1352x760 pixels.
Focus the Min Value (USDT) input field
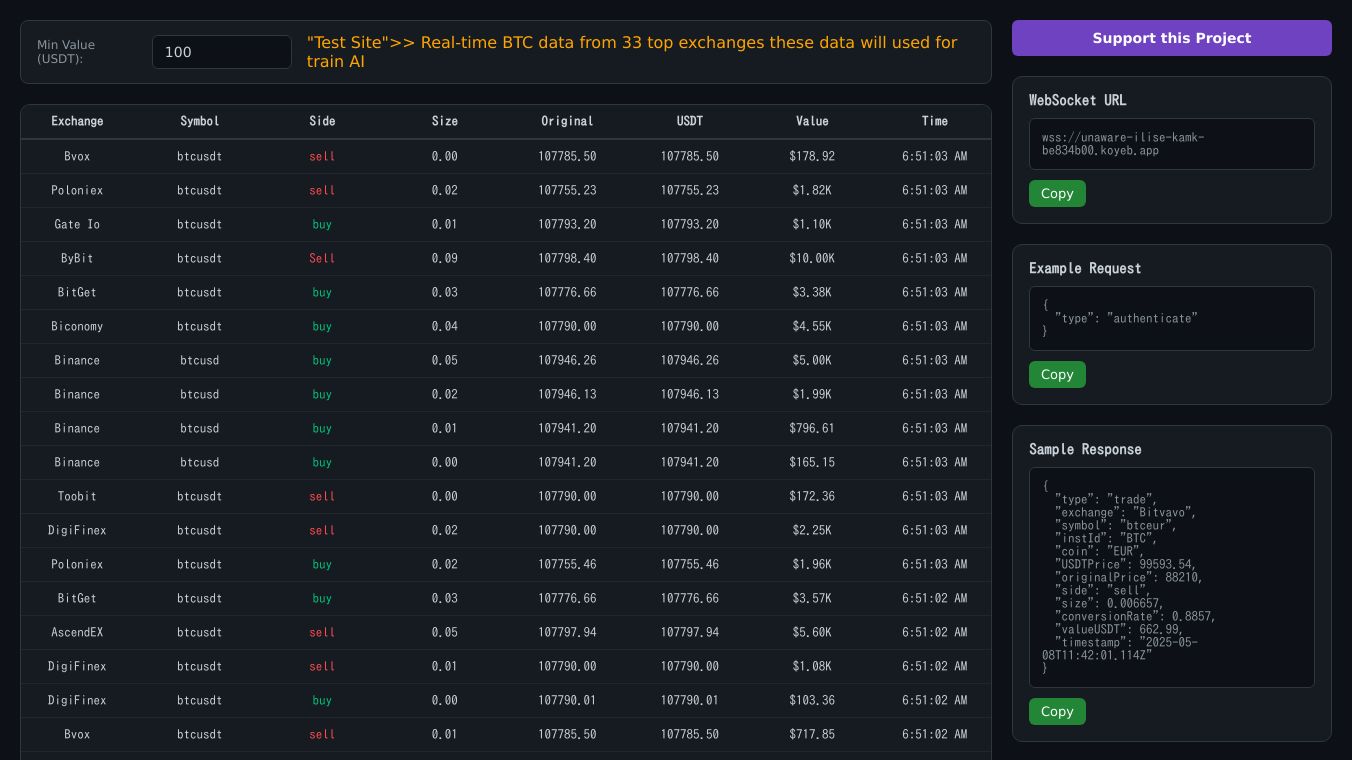click(x=221, y=52)
